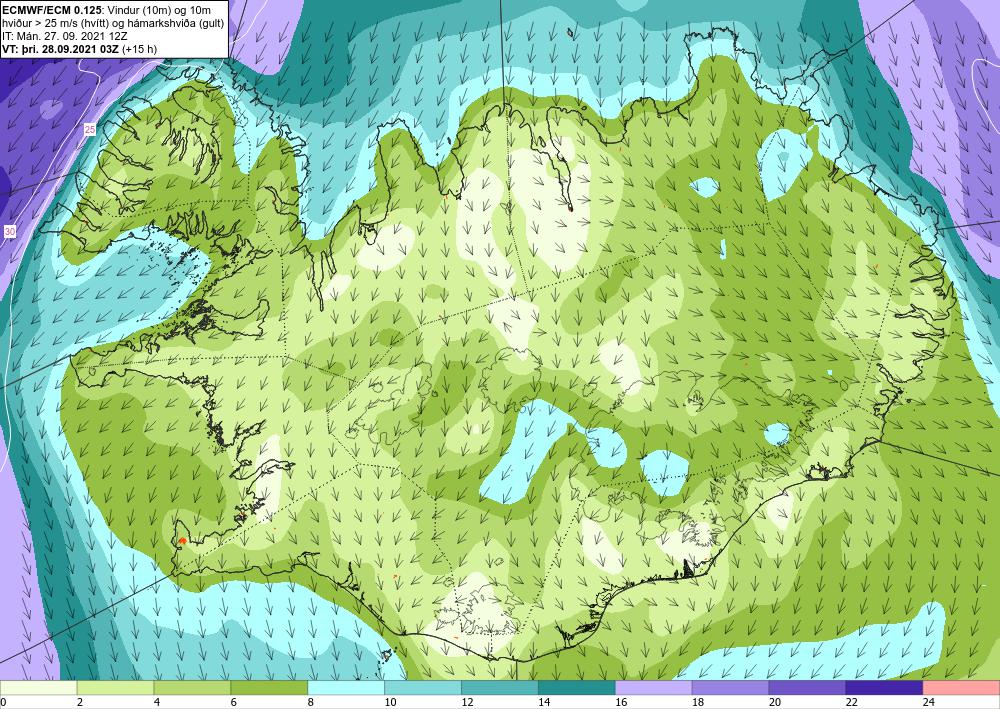This screenshot has height=709, width=1000.
Task: Click the dark green 6–8 legend swatch
Action: click(269, 688)
